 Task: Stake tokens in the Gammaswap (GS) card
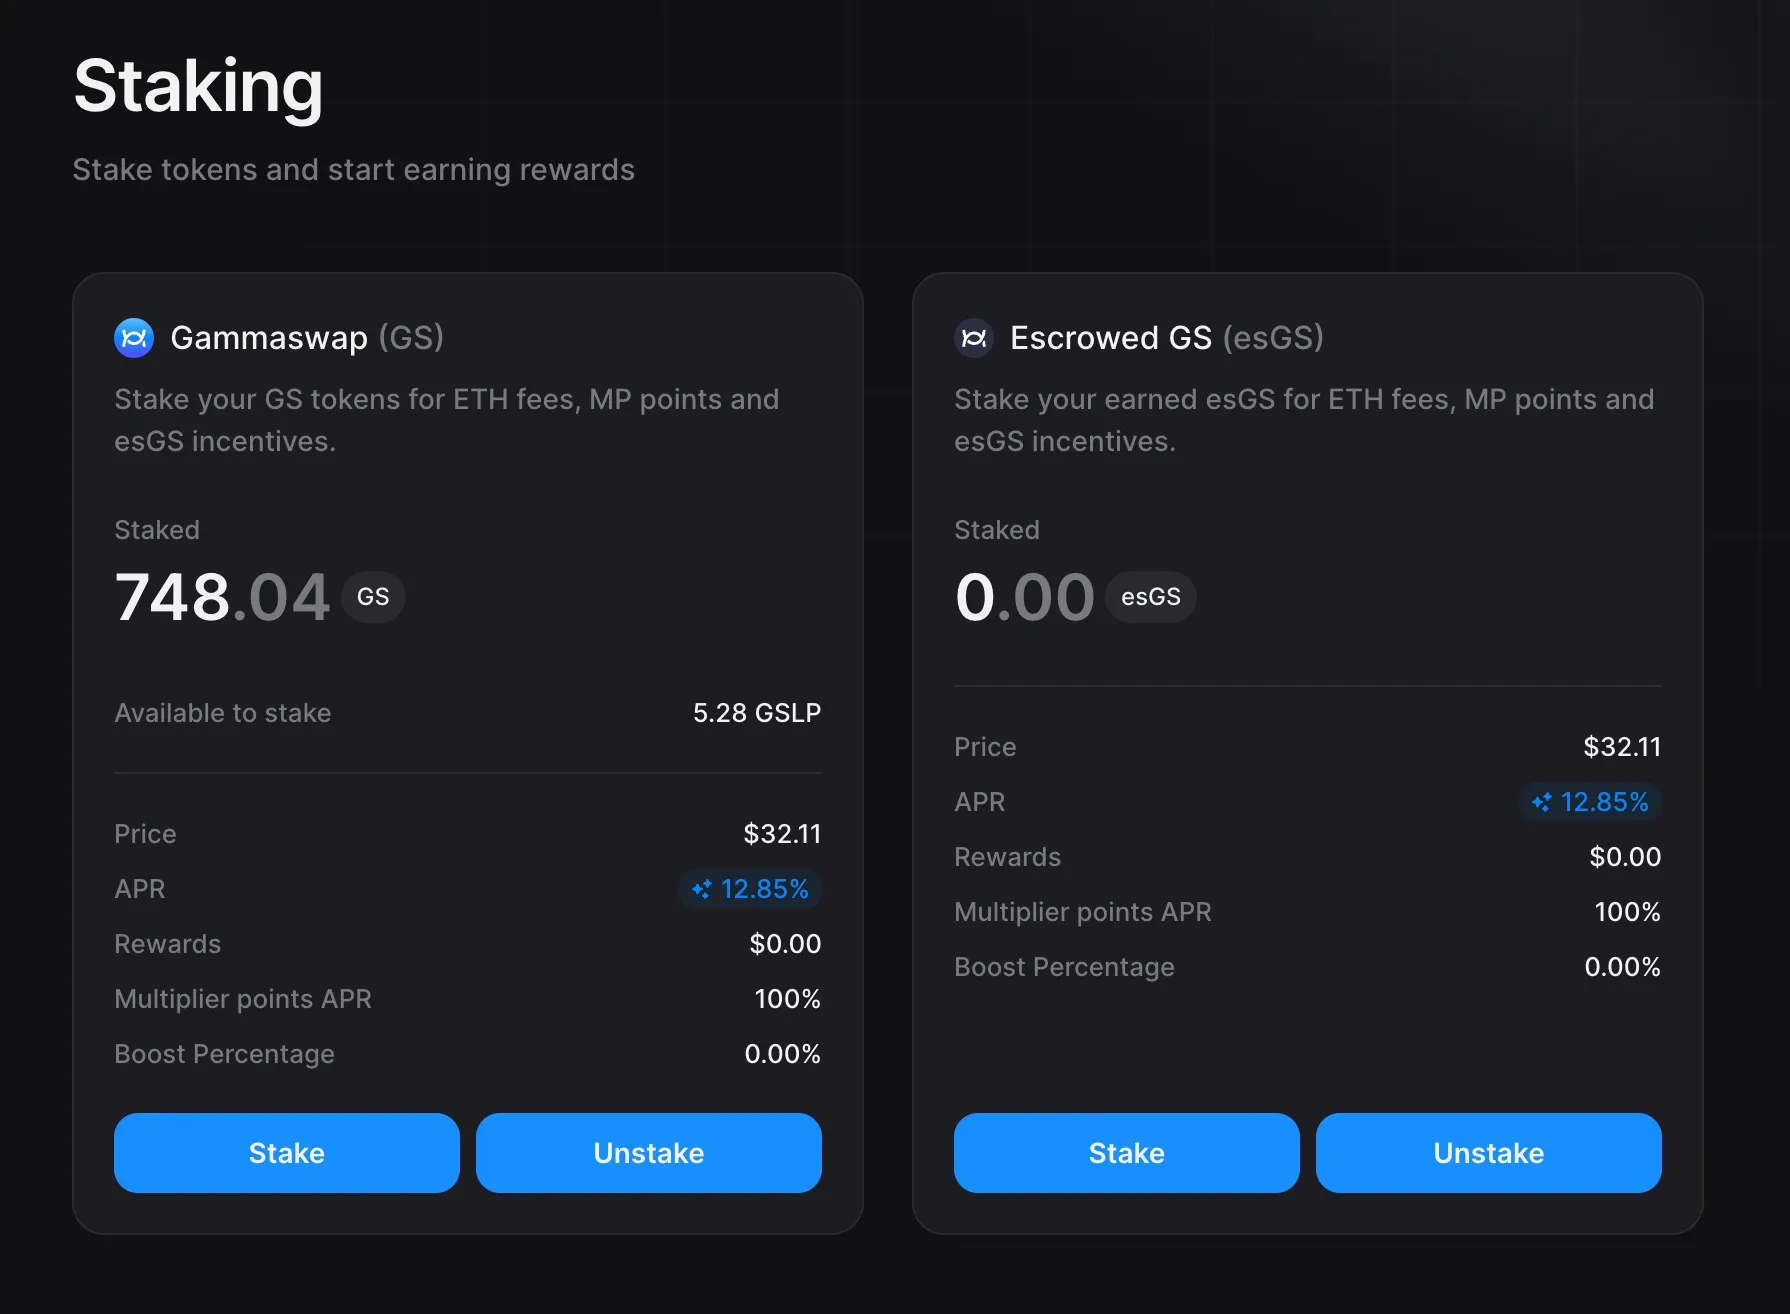(x=287, y=1153)
